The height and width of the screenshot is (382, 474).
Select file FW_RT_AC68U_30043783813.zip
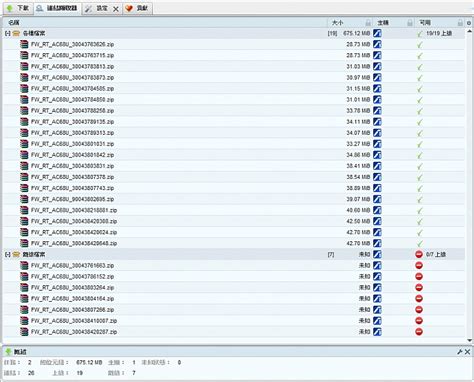pos(73,66)
